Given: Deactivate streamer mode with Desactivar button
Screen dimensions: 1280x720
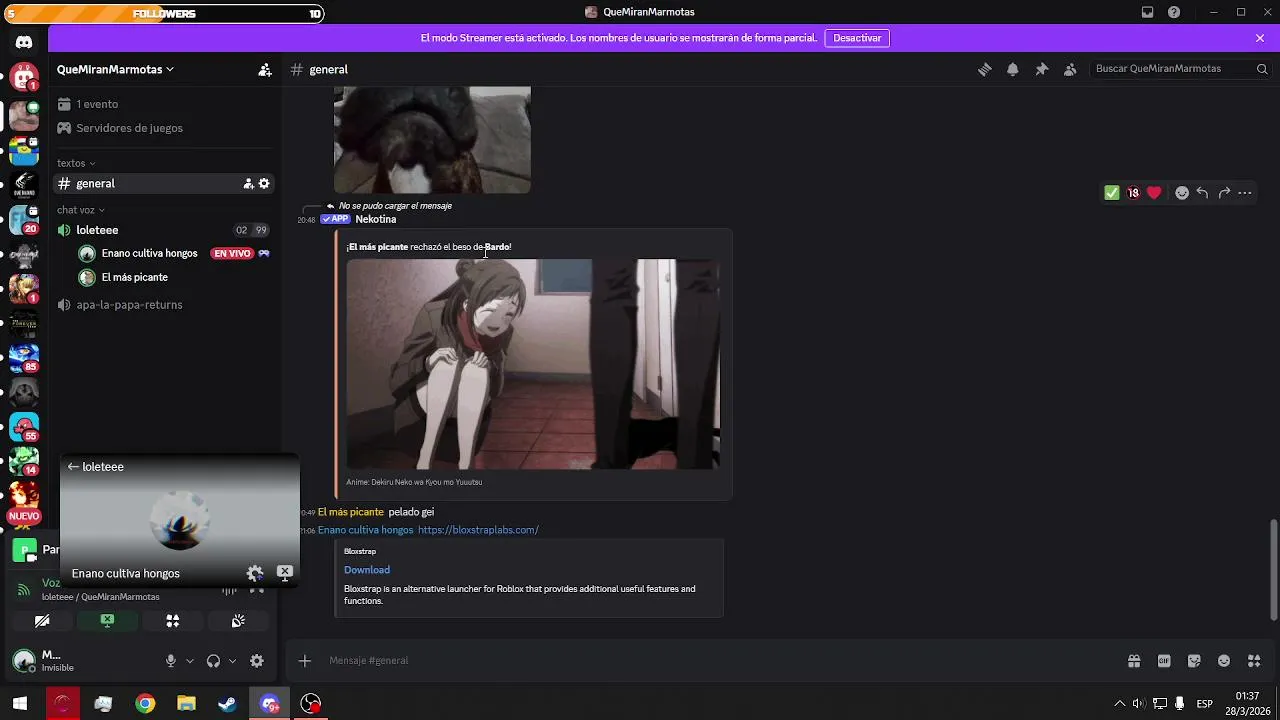Looking at the screenshot, I should coord(857,38).
